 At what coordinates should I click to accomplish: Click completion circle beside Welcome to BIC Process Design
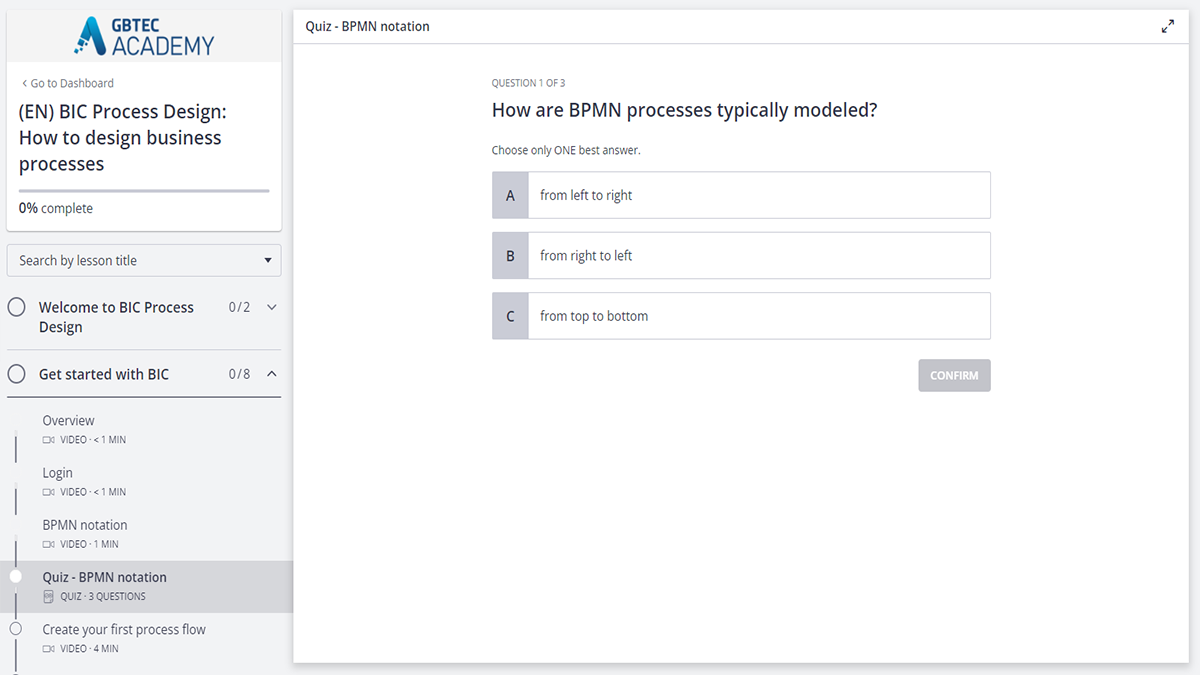tap(17, 307)
